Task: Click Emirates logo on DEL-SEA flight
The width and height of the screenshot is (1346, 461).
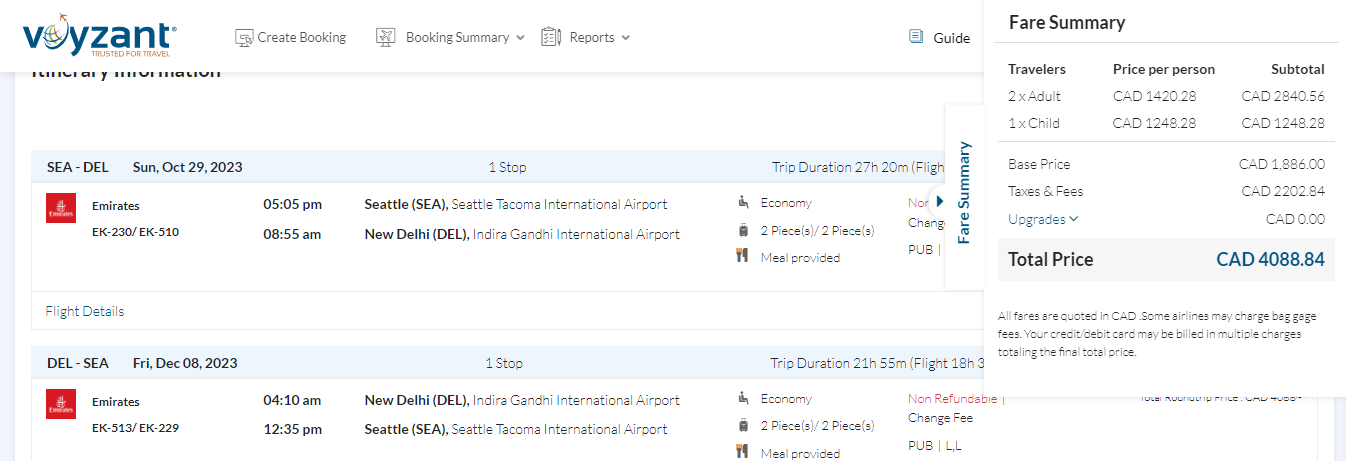Action: 61,404
